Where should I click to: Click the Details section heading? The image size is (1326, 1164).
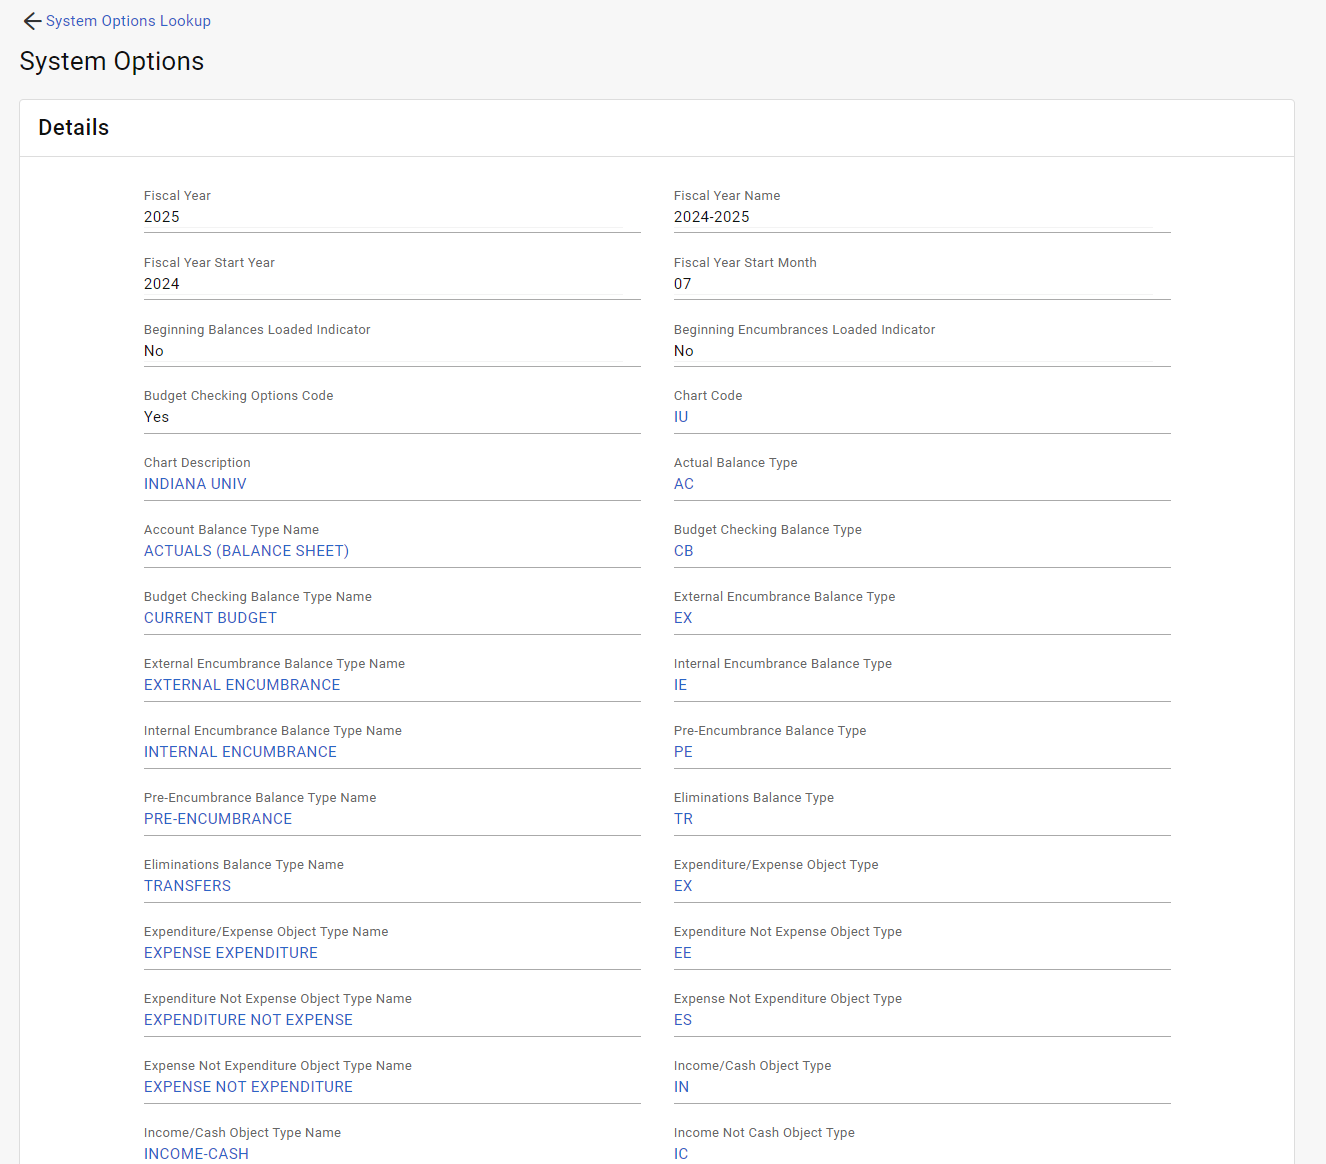[74, 128]
